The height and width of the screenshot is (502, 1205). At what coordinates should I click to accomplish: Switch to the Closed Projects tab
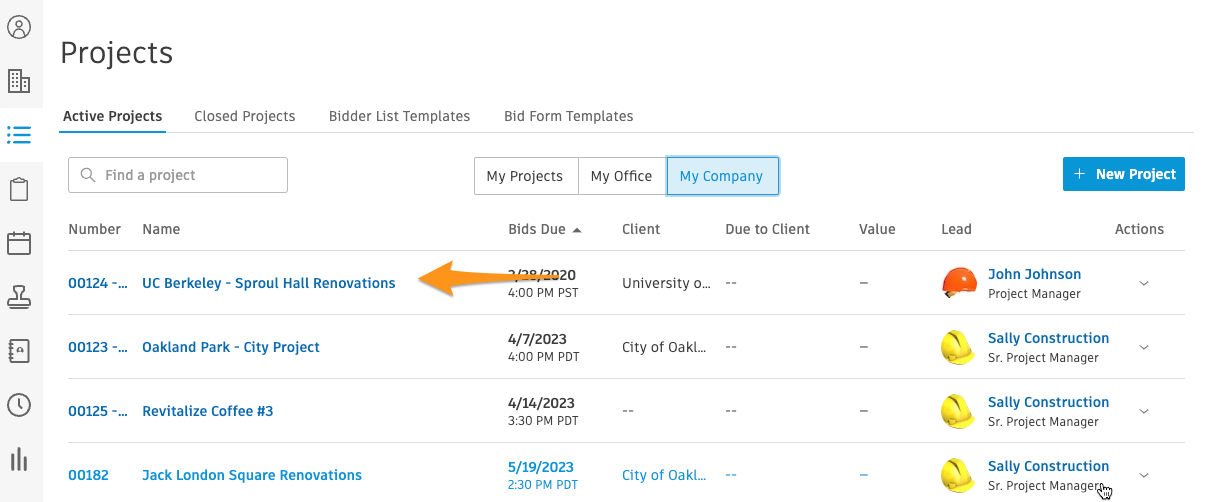click(245, 116)
